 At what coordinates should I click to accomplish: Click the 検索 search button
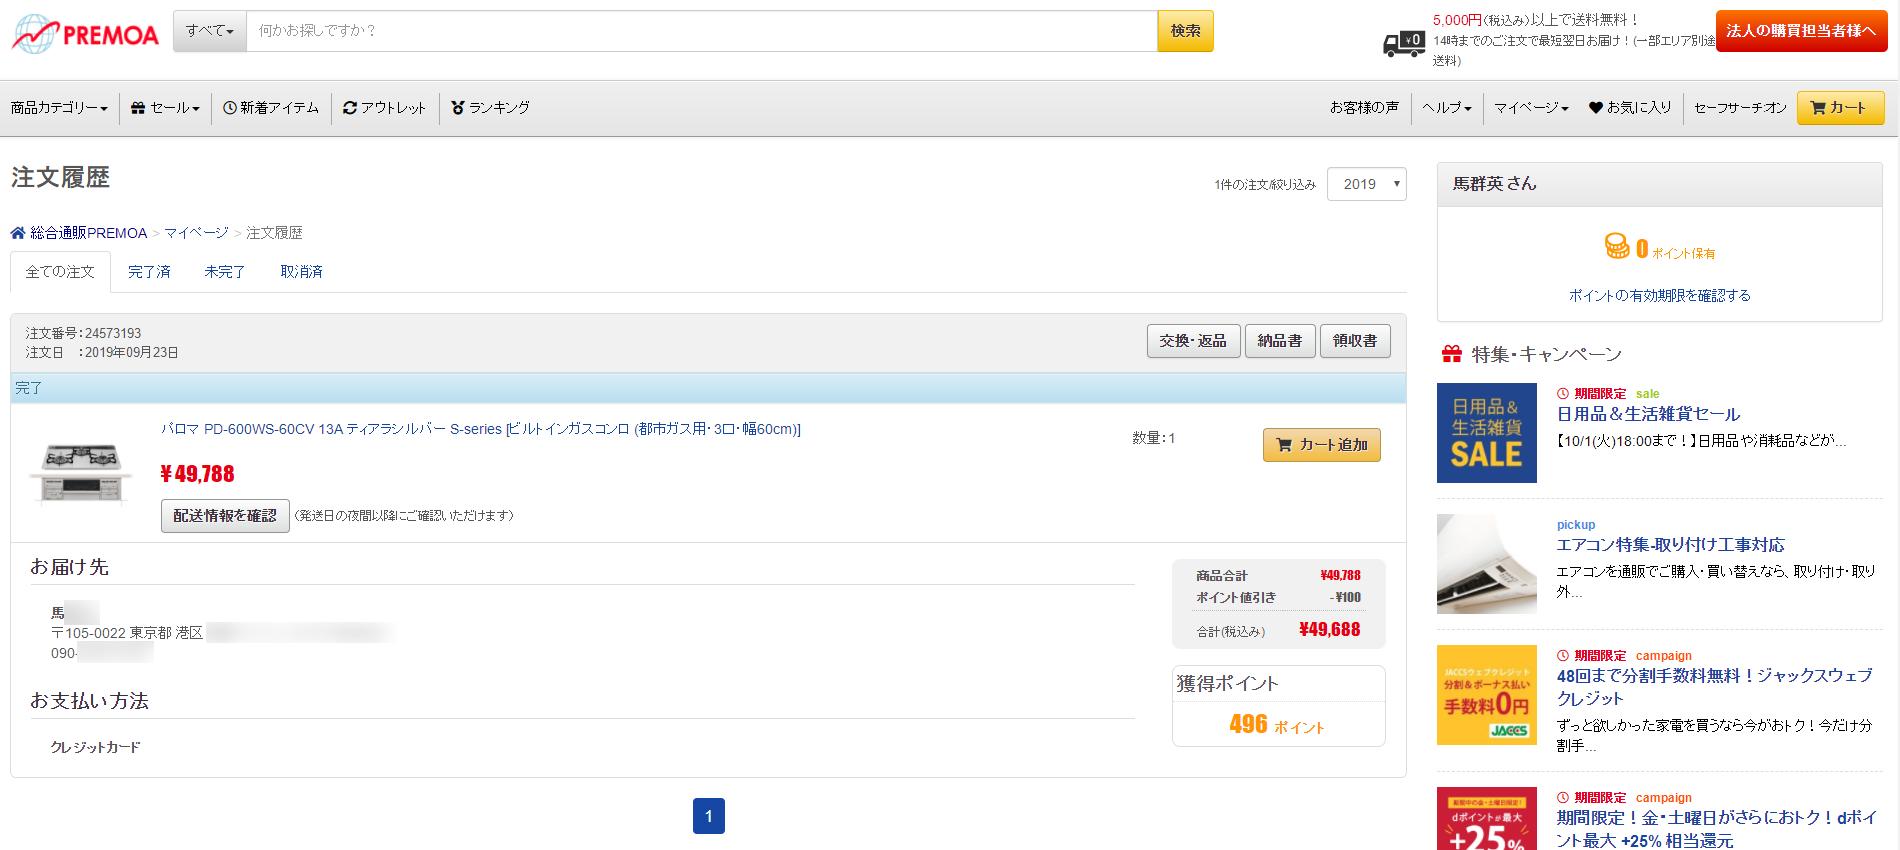[1185, 31]
